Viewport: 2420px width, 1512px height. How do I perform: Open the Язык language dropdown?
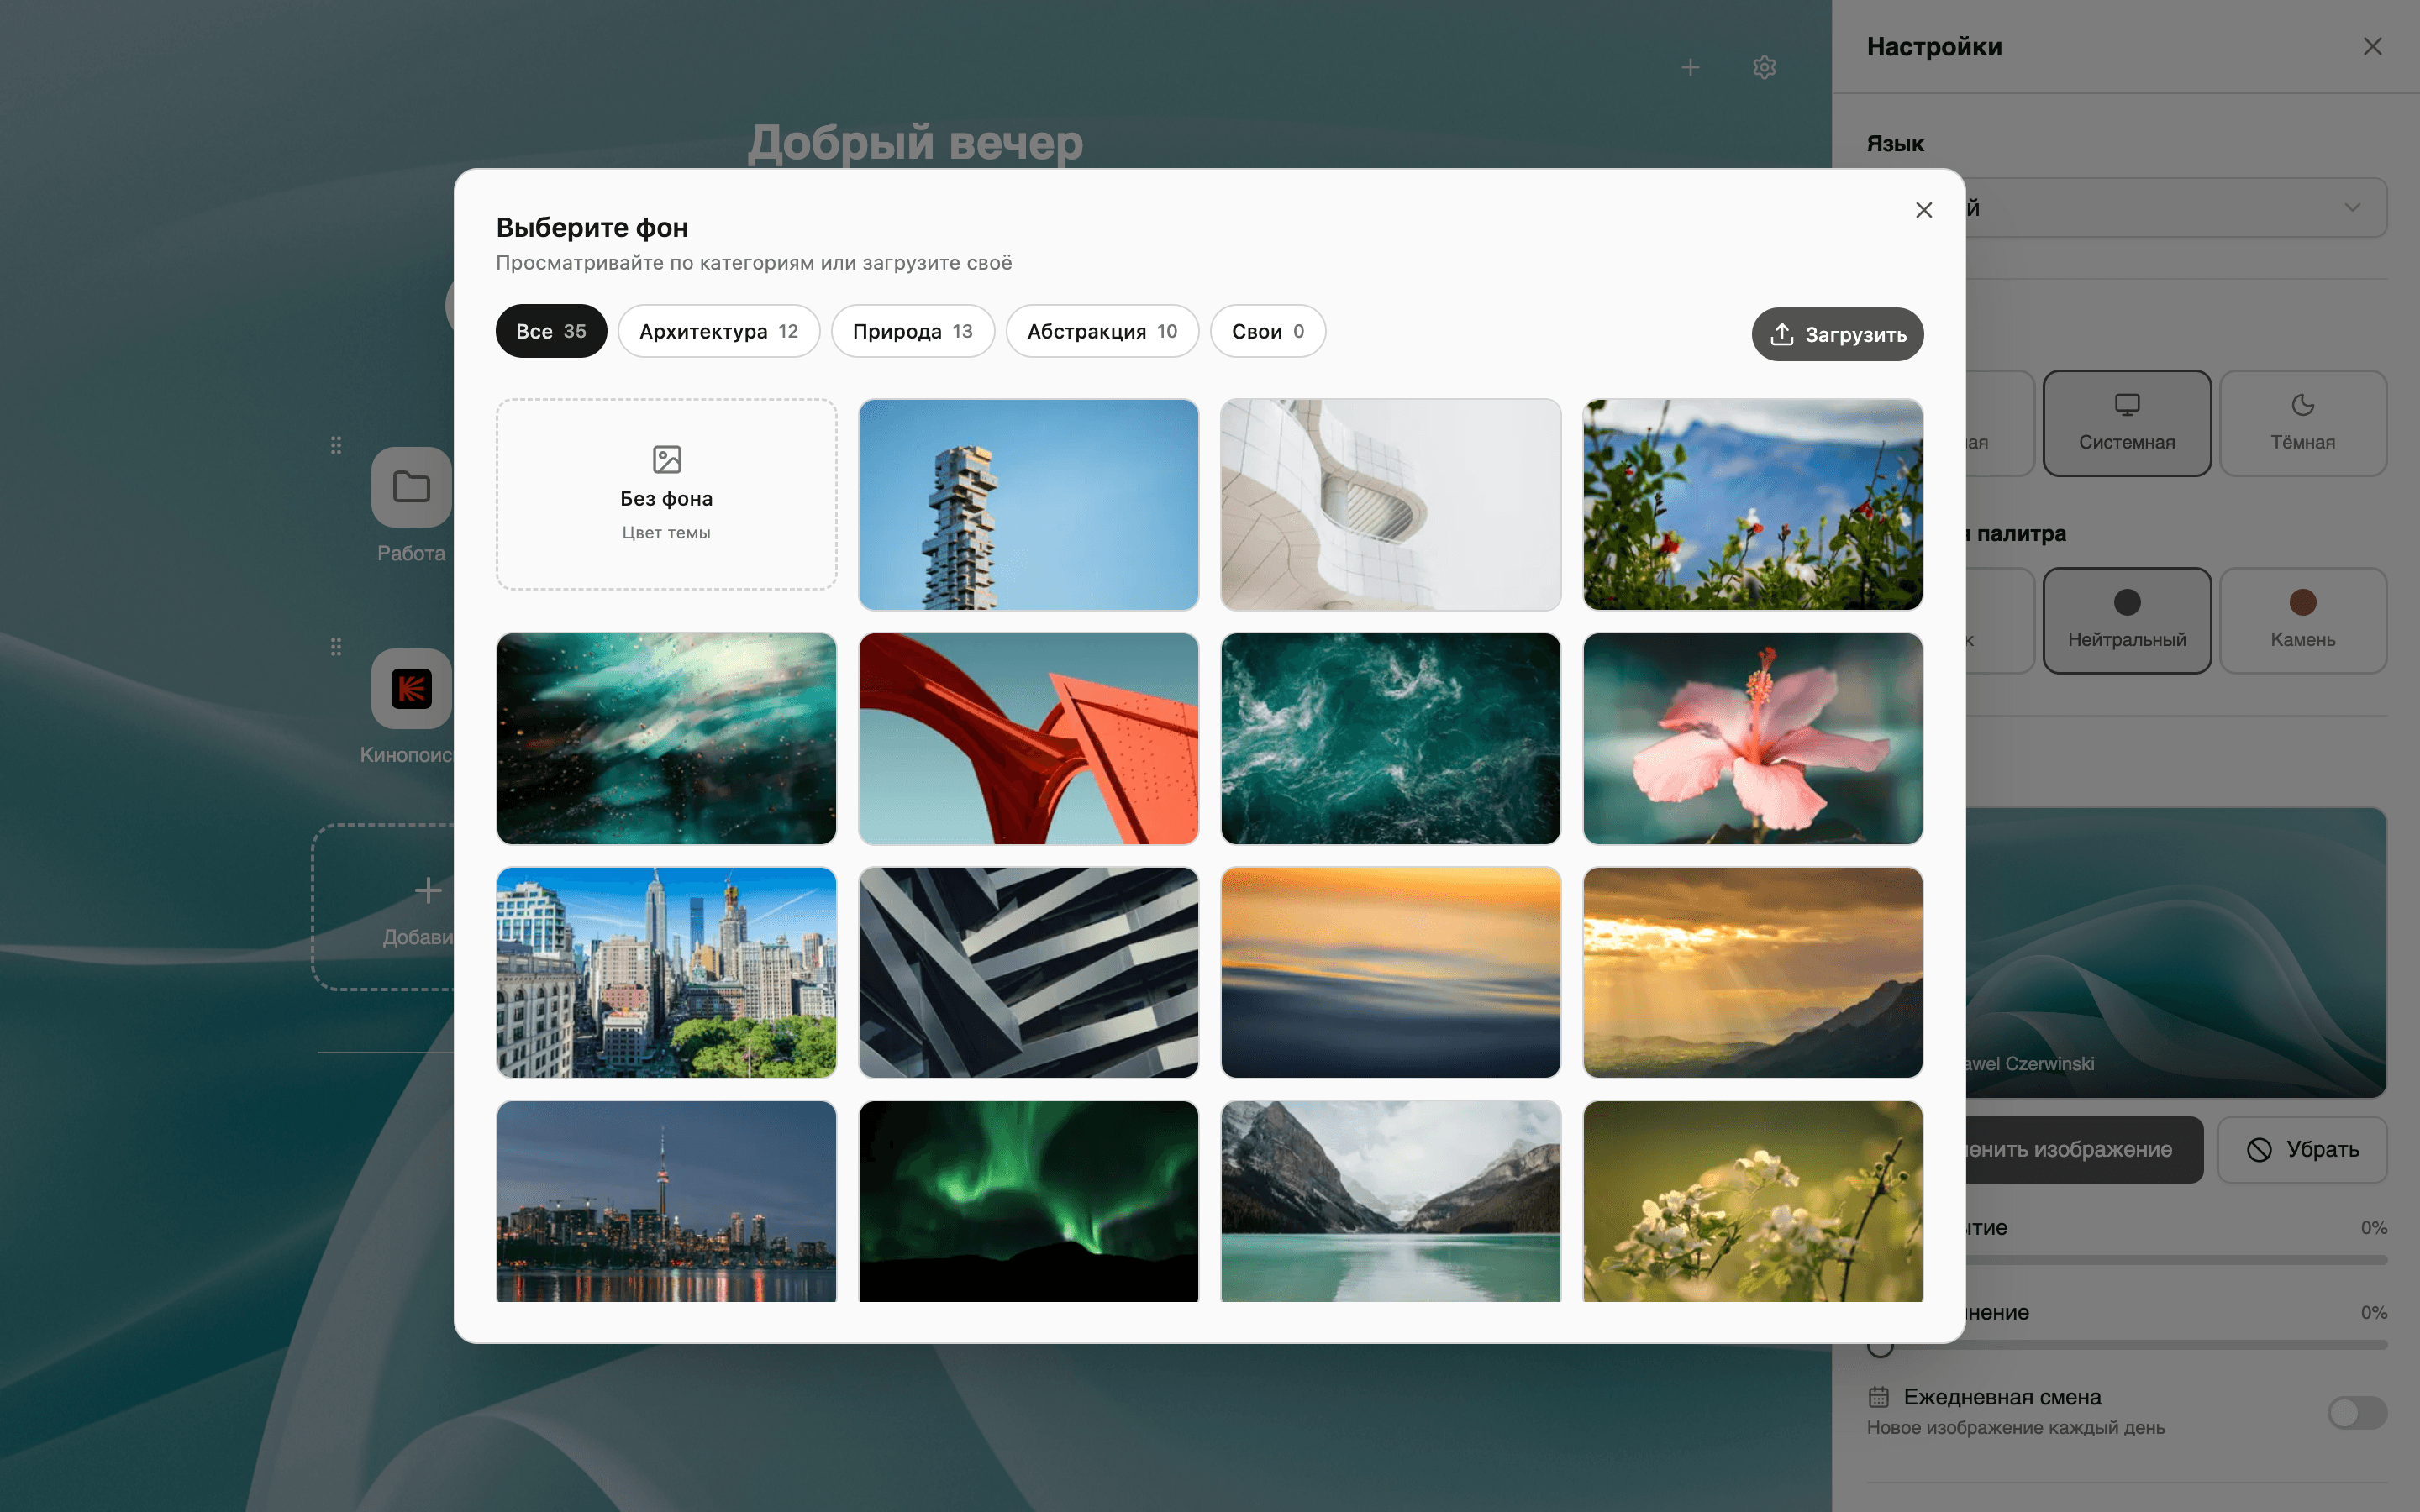(2176, 208)
